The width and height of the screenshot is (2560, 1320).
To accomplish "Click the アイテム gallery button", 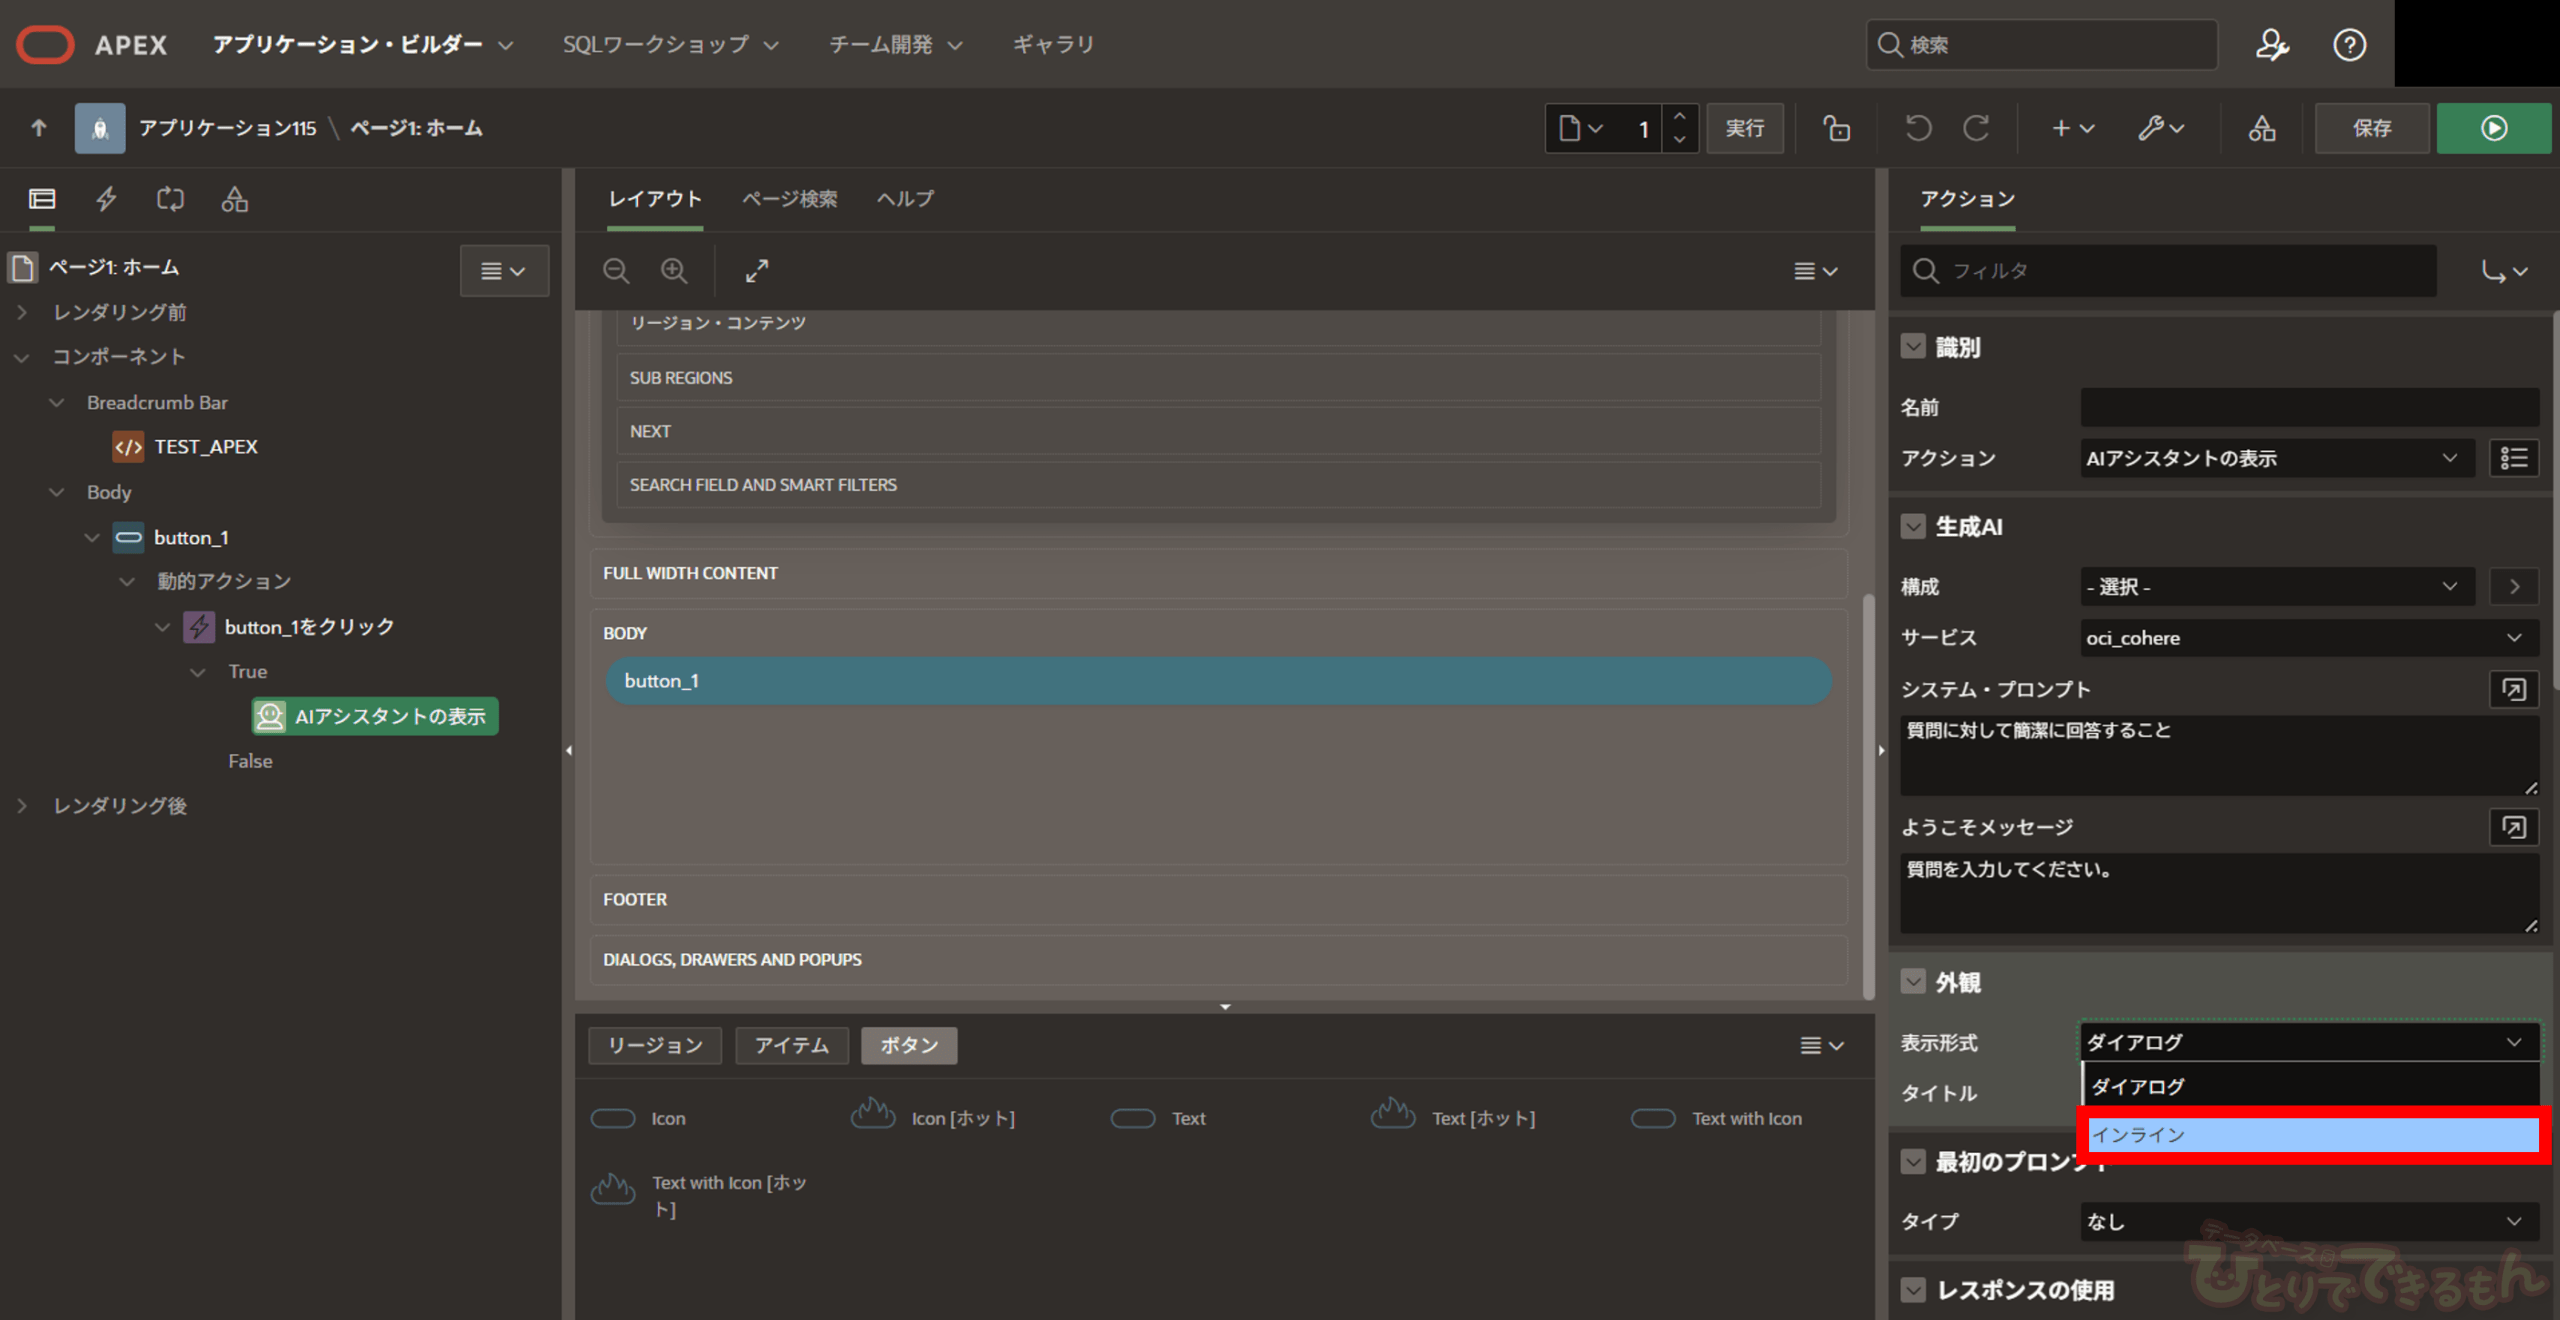I will [791, 1045].
